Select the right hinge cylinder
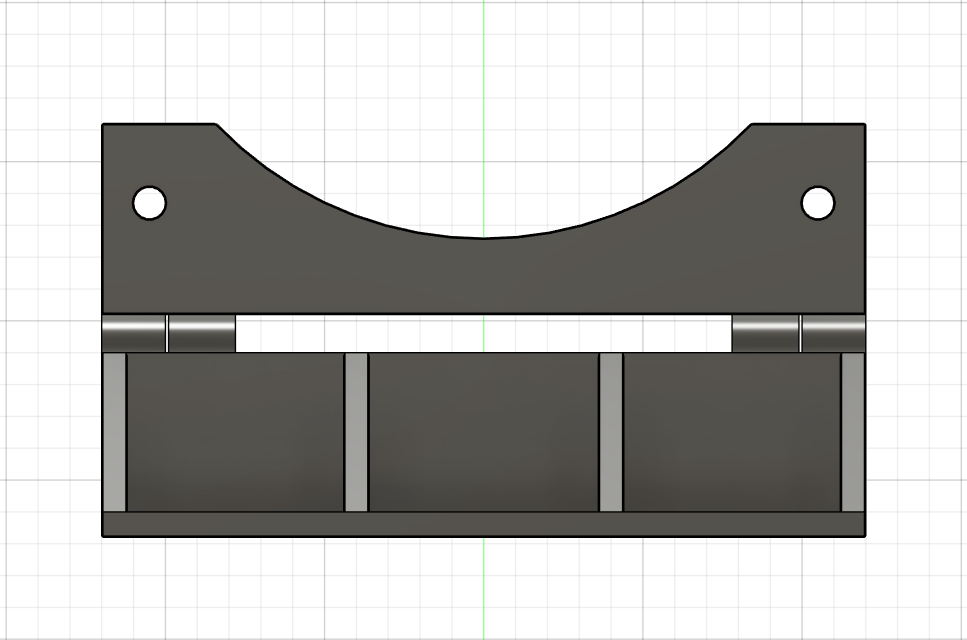The width and height of the screenshot is (967, 640). click(833, 332)
